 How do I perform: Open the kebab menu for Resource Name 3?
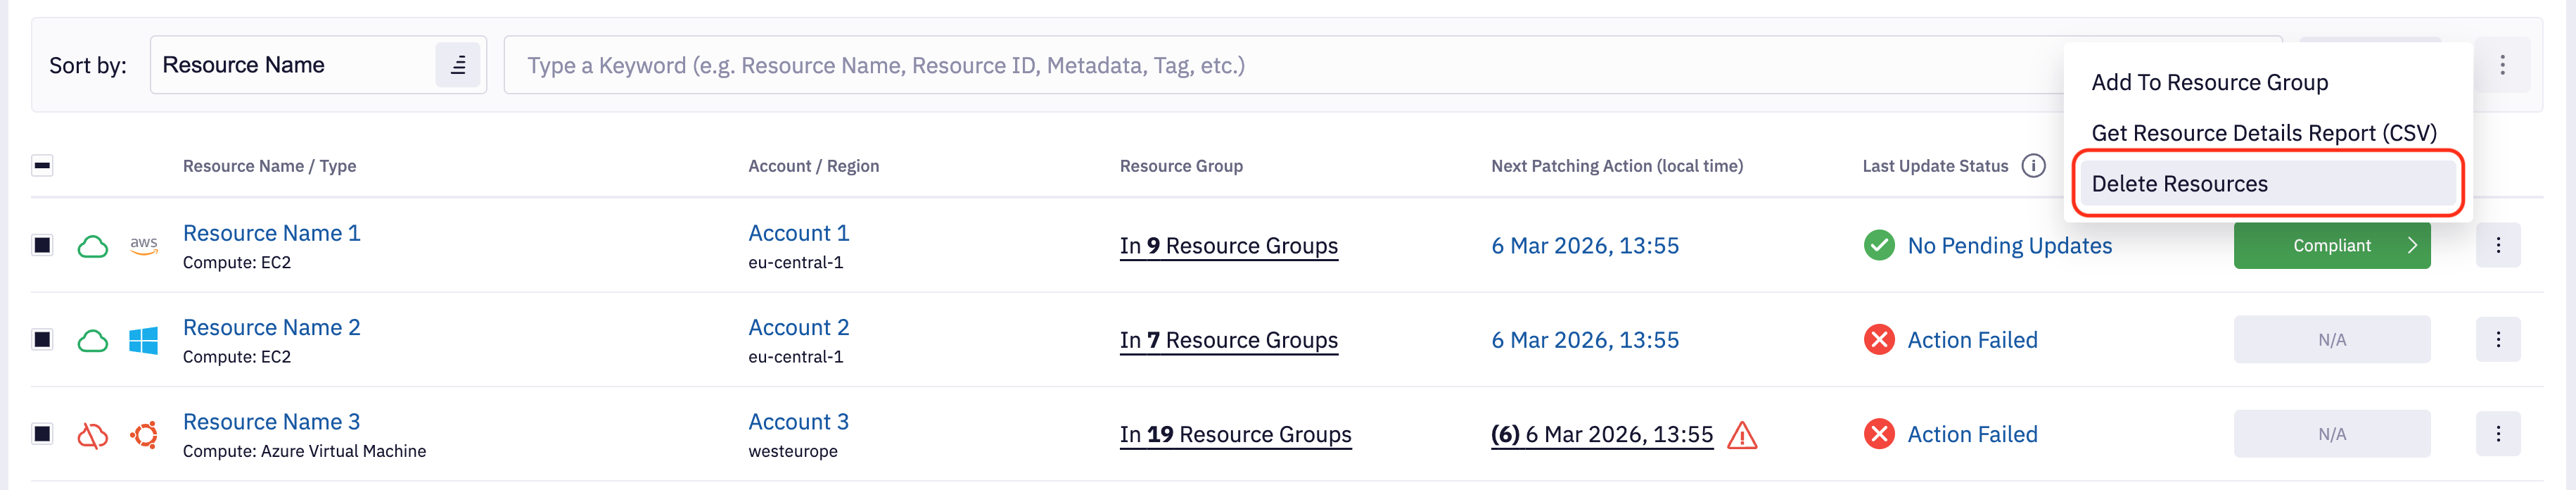click(2497, 434)
